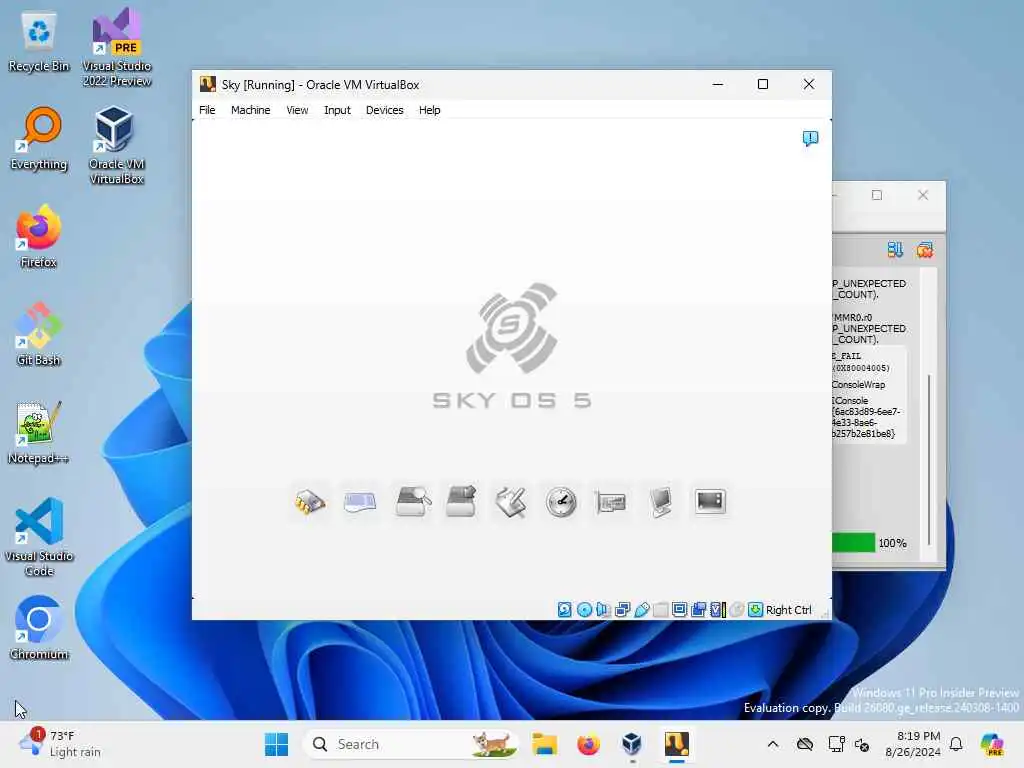Open the clock showing 8:19 PM
The image size is (1024, 768).
912,744
